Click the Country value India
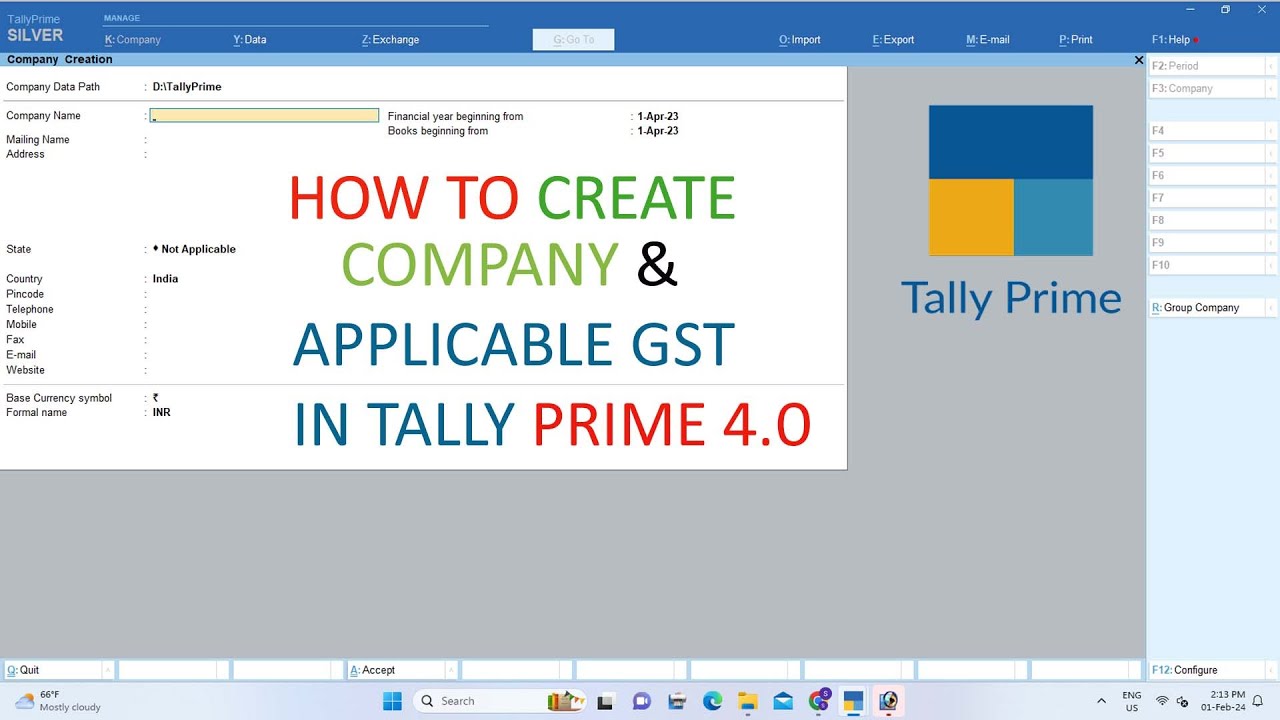The image size is (1280, 720). coord(165,279)
